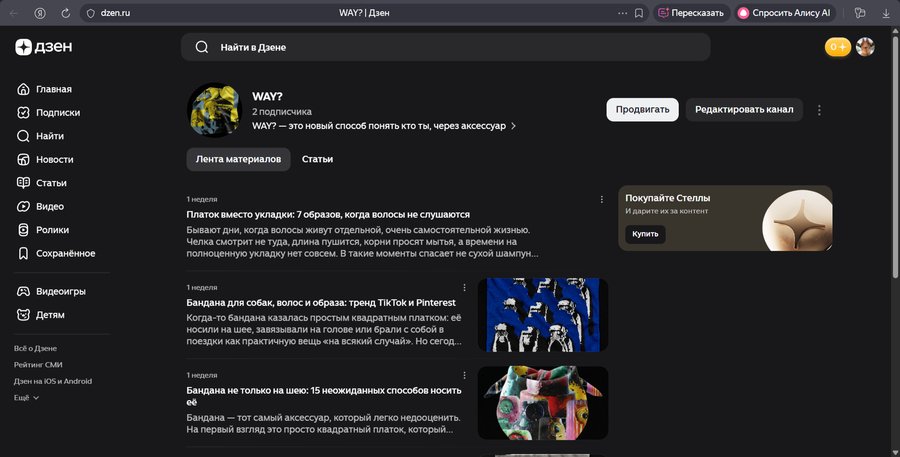This screenshot has height=457, width=900.
Task: Open blue bandana pattern thumbnail
Action: pyautogui.click(x=542, y=315)
